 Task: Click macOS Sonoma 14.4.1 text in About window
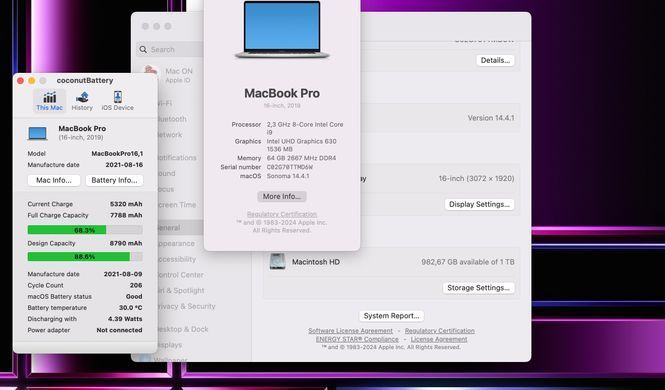(288, 176)
